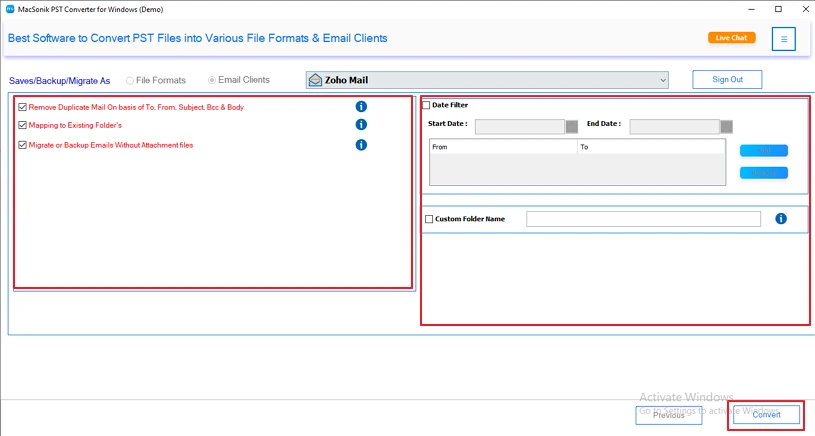The height and width of the screenshot is (436, 815).
Task: Click info icon for Mapping to Existing Folder's
Action: point(361,125)
